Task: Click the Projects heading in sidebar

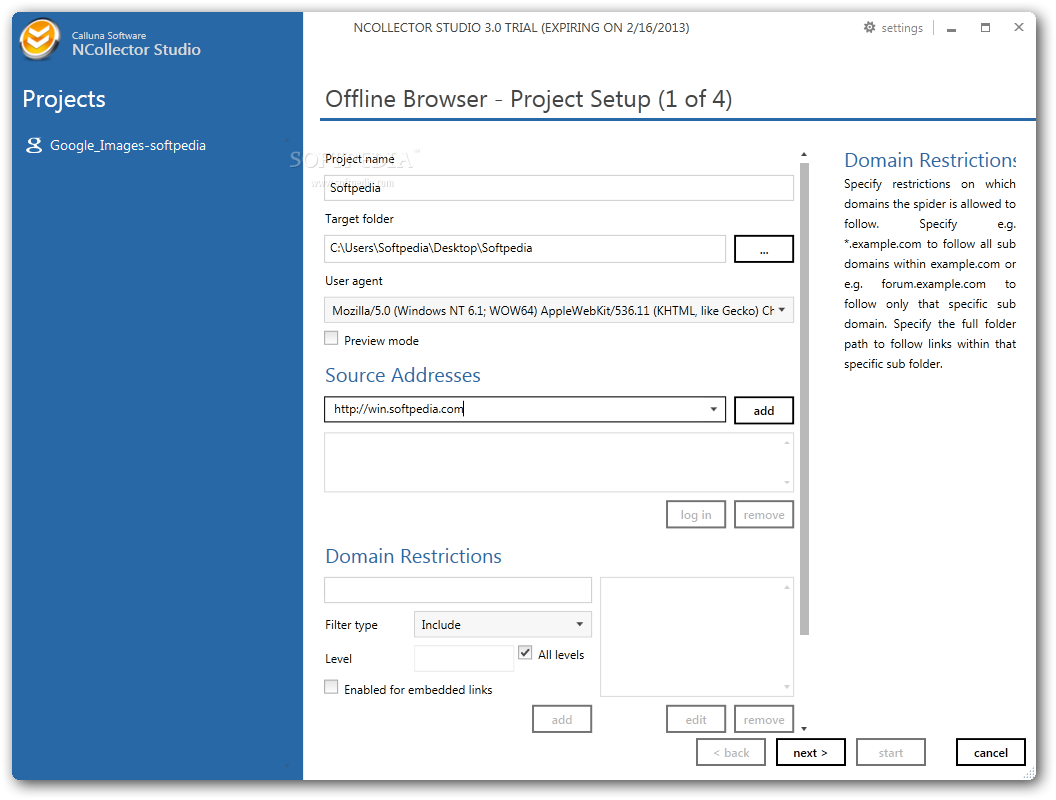Action: (x=64, y=99)
